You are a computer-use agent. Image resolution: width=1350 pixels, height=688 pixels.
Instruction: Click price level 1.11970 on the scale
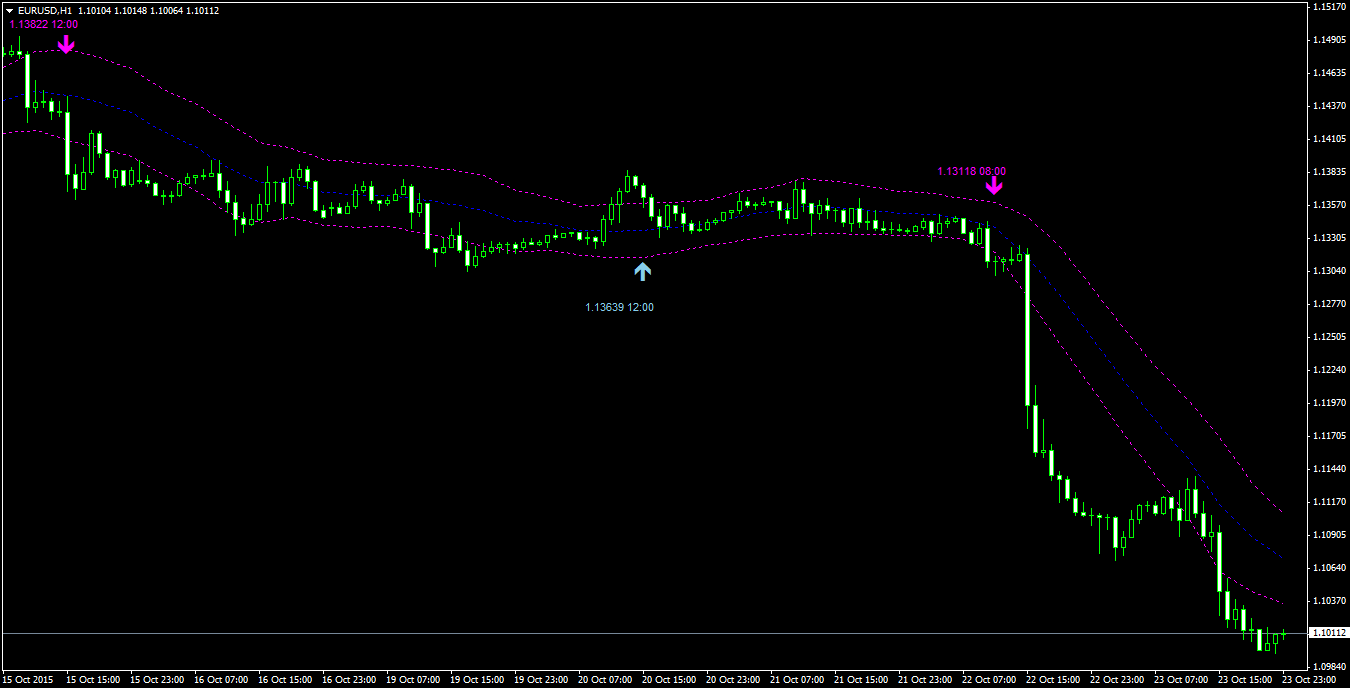pos(1329,403)
